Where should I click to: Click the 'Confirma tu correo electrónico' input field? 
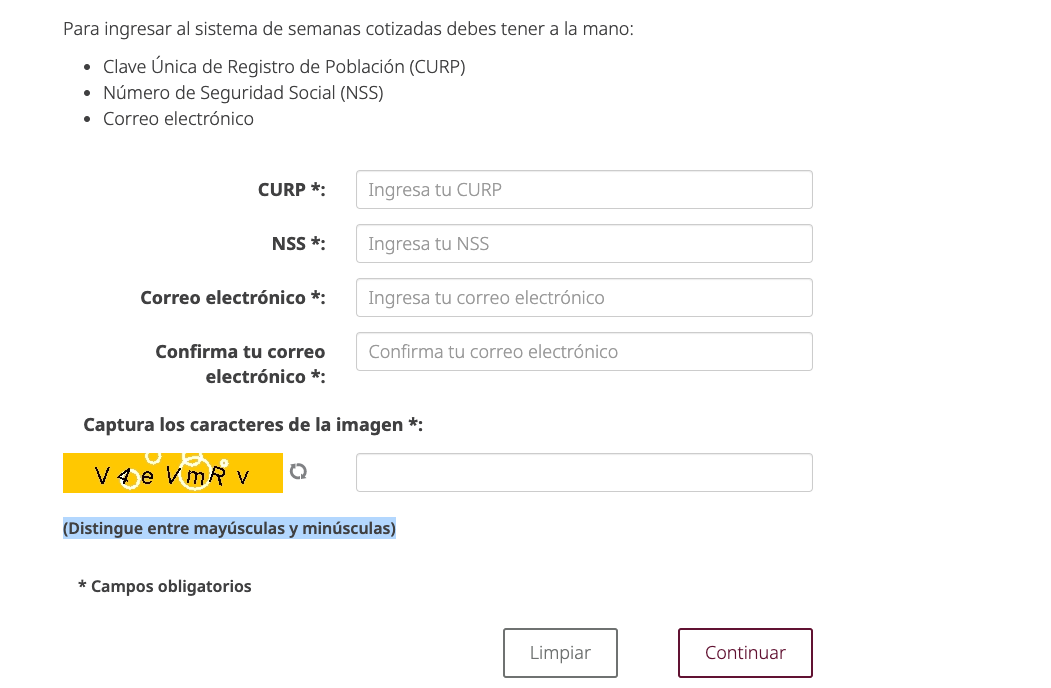point(584,352)
